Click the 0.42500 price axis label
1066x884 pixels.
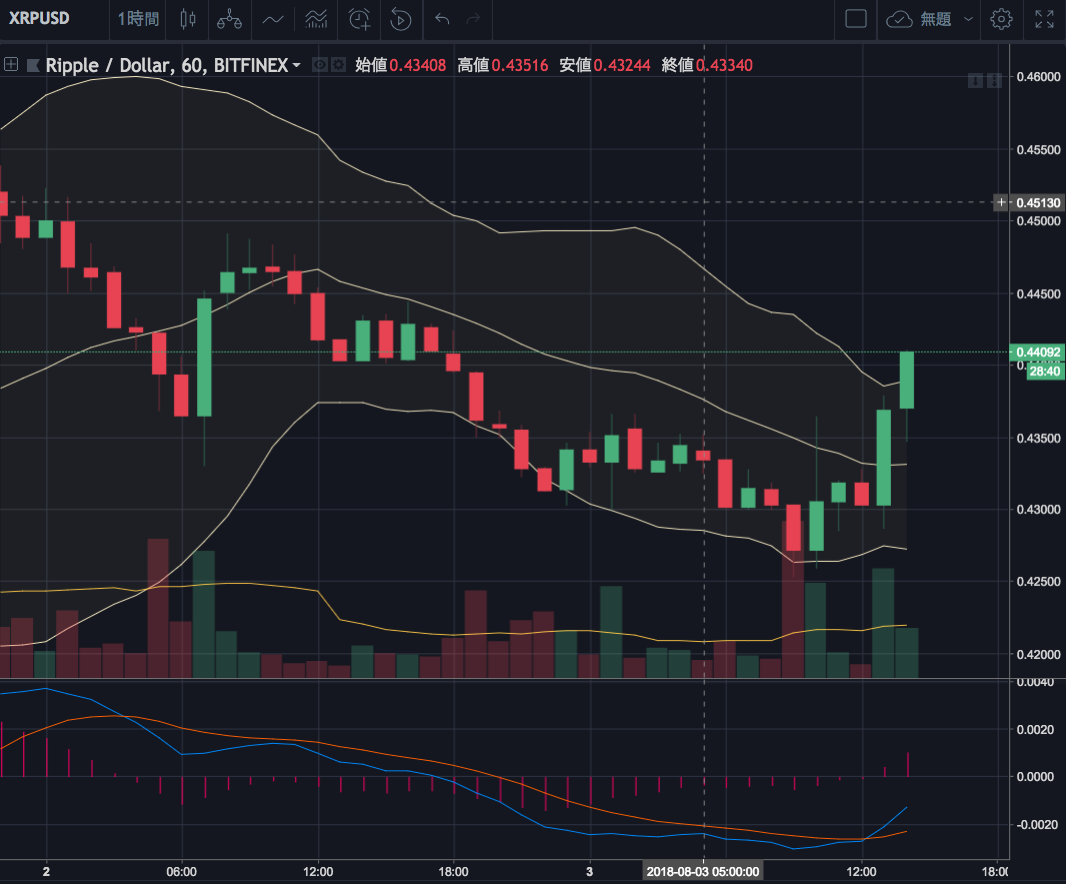tap(1038, 581)
